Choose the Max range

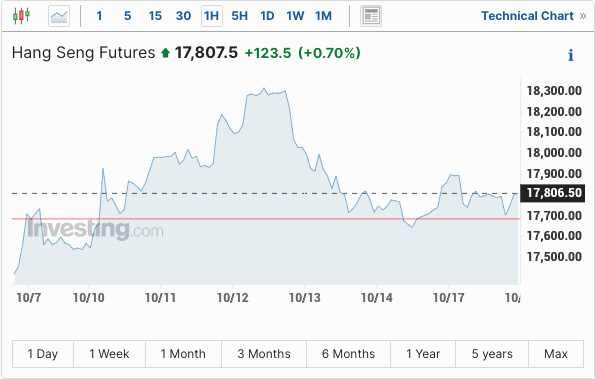click(x=556, y=354)
